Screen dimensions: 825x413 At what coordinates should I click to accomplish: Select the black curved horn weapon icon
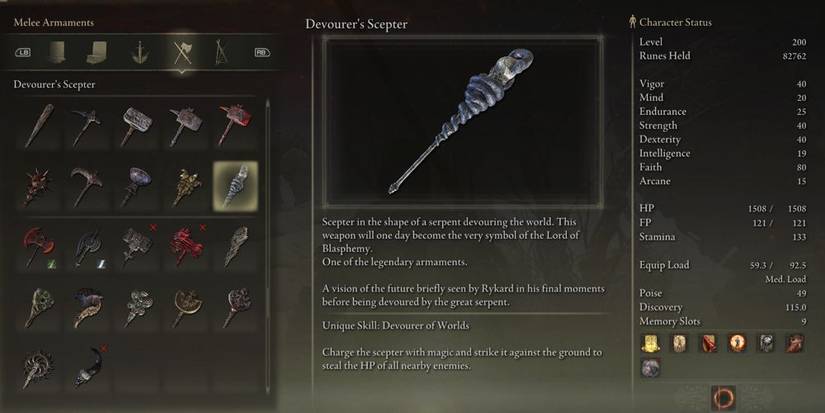click(x=88, y=367)
